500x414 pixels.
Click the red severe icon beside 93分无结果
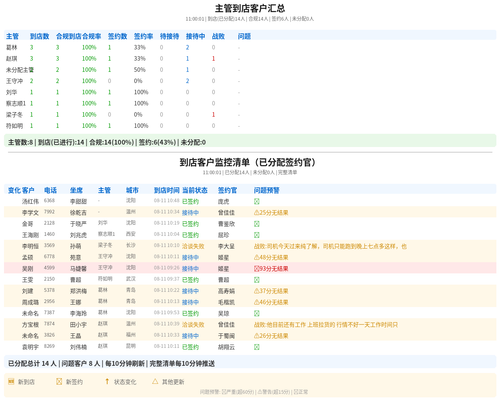click(256, 269)
